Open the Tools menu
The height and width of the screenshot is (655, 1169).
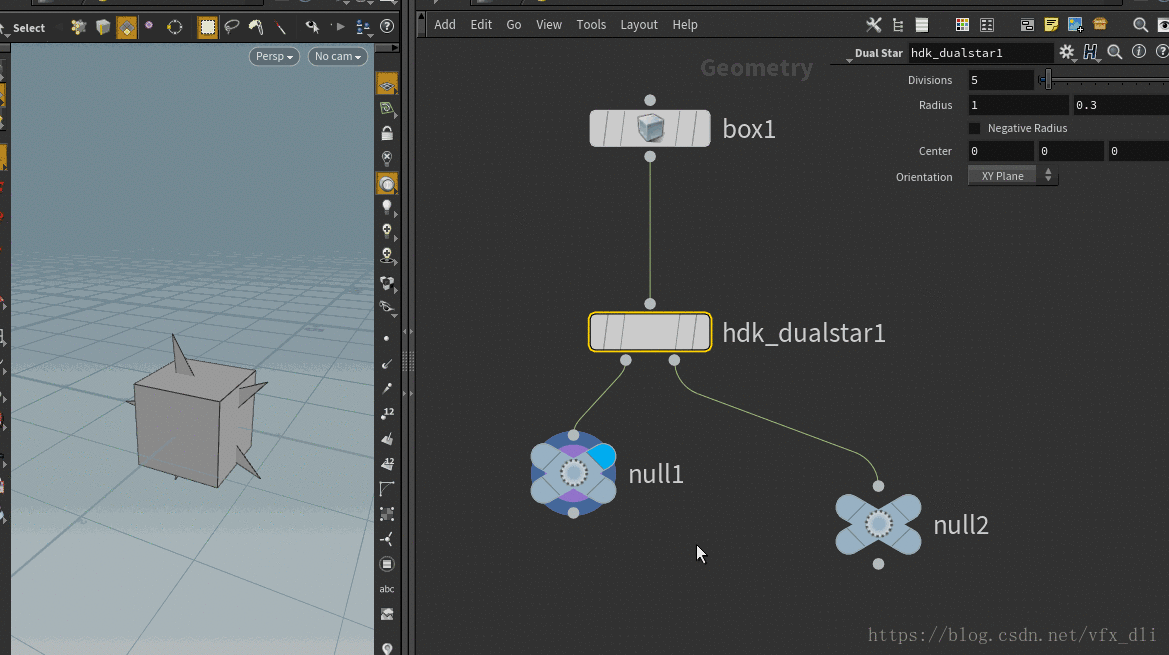coord(591,25)
